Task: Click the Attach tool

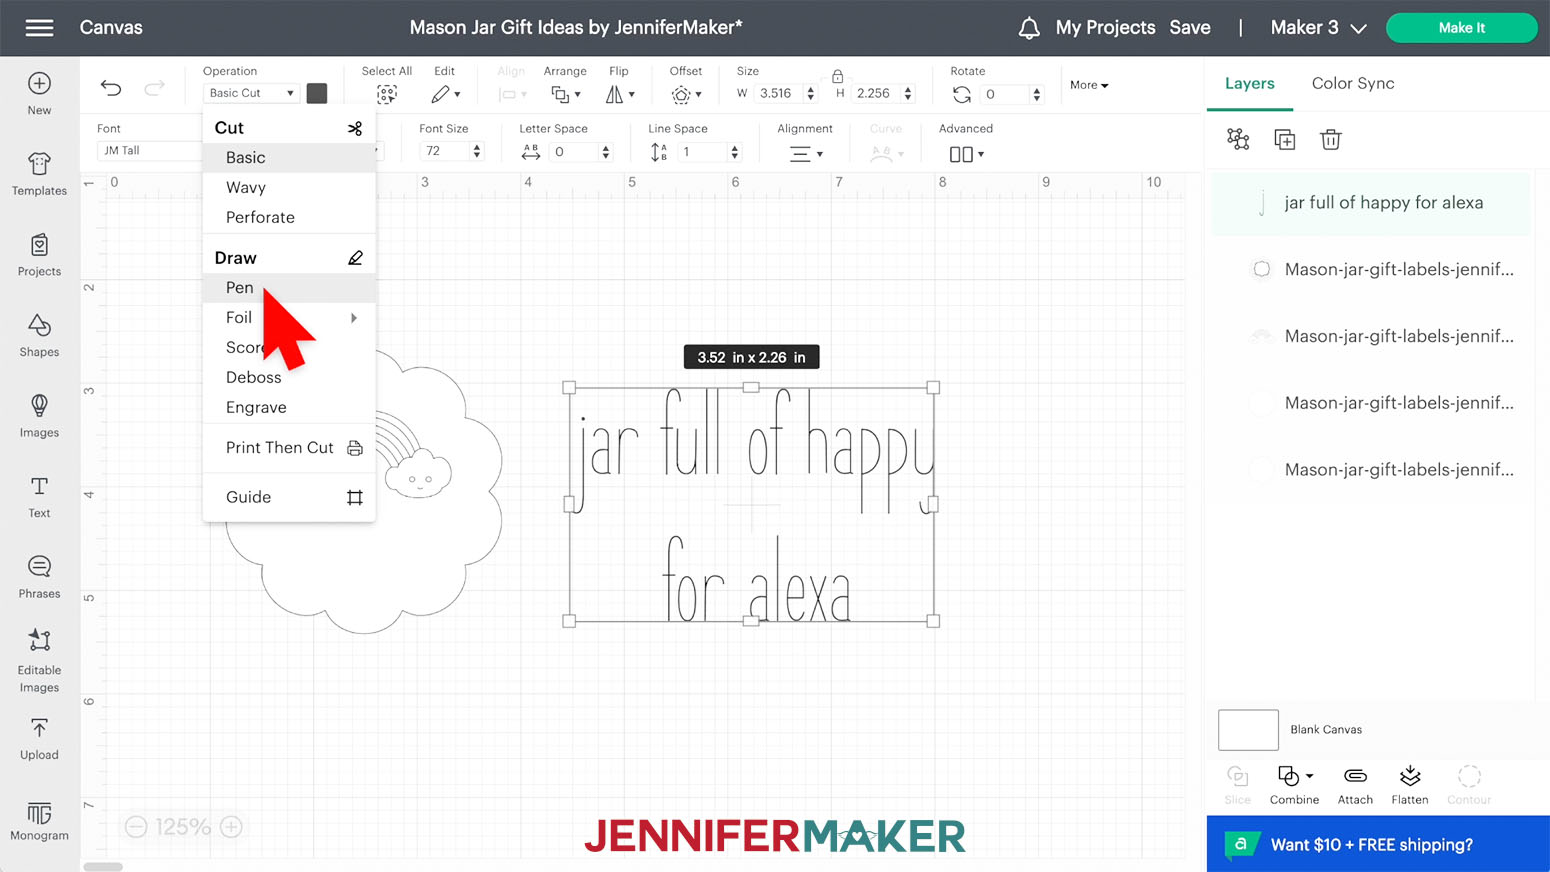Action: [1355, 785]
